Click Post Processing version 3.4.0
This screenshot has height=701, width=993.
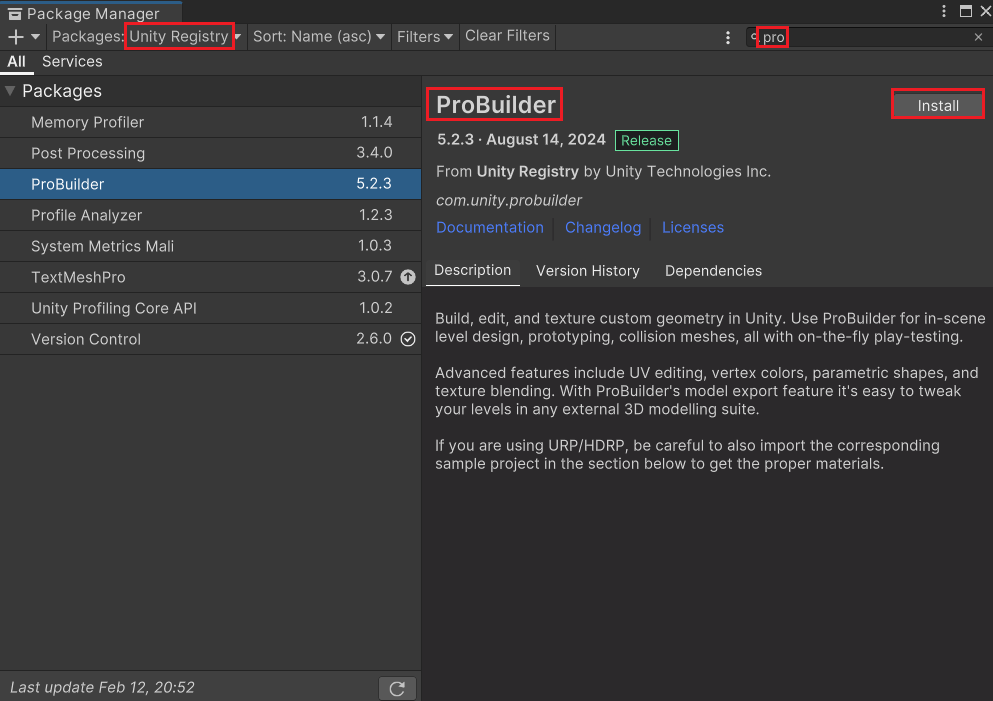coord(374,153)
